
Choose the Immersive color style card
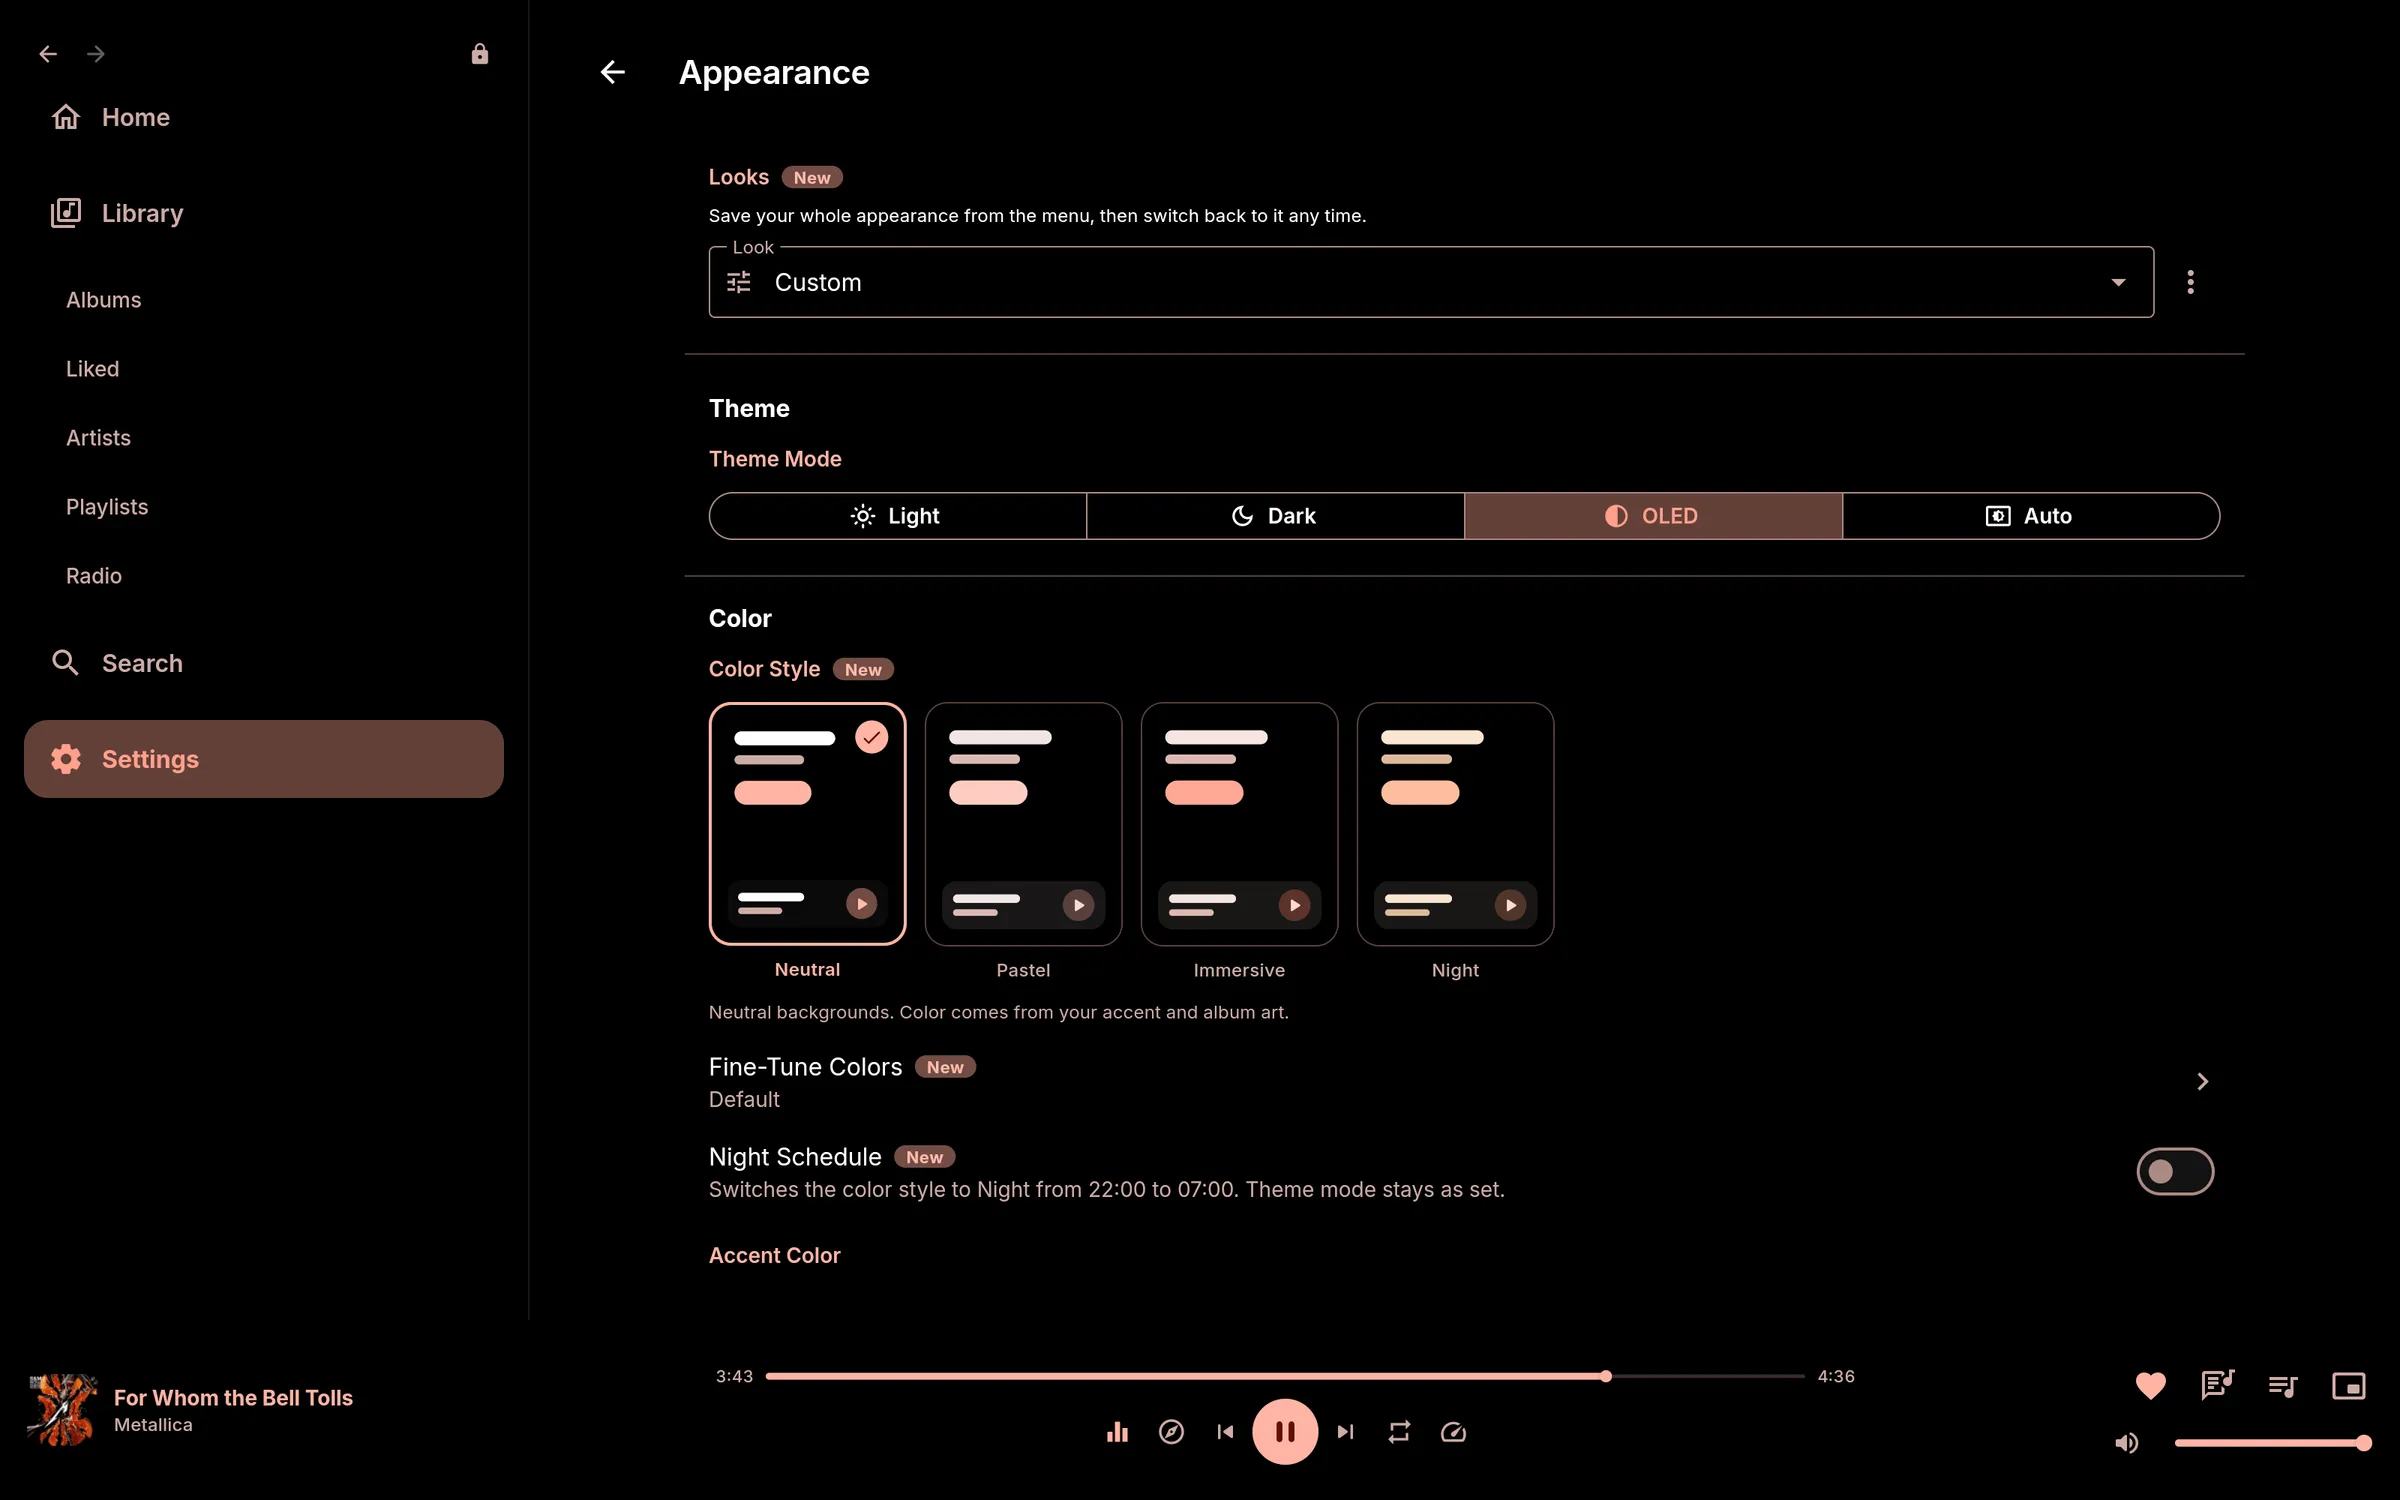pos(1239,824)
